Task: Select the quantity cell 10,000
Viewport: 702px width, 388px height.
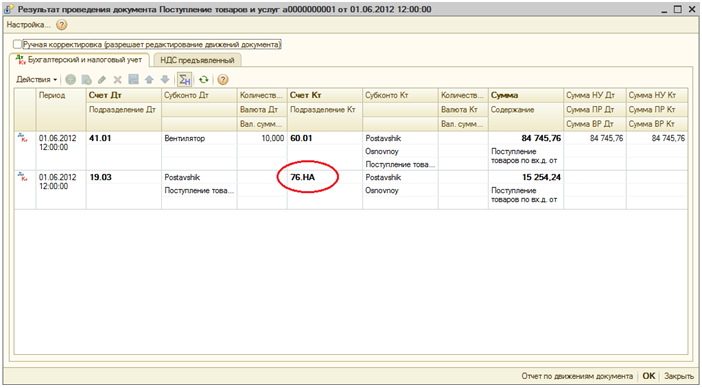Action: [262, 138]
